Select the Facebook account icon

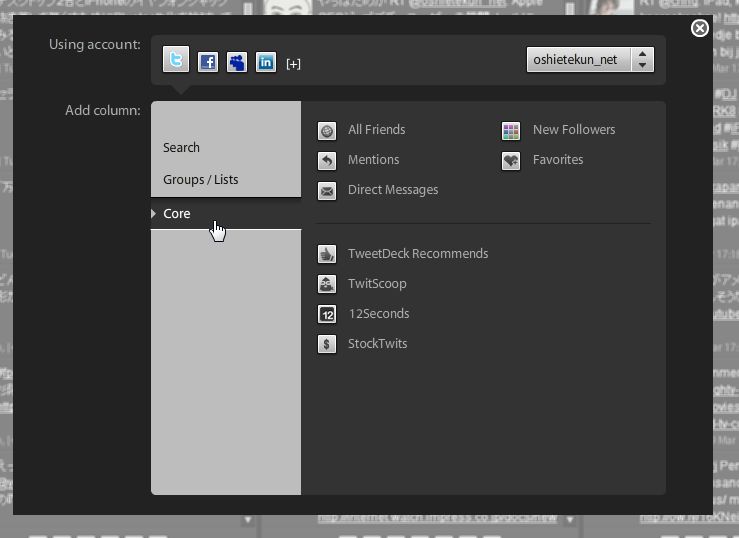[208, 62]
